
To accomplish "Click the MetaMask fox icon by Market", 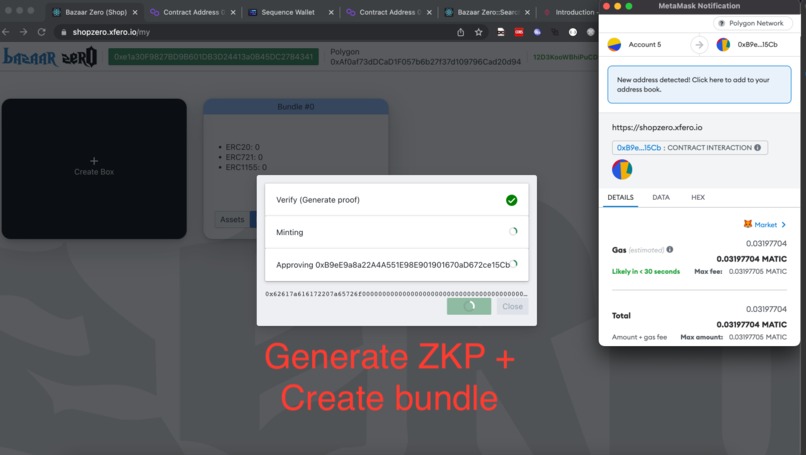I will (748, 224).
